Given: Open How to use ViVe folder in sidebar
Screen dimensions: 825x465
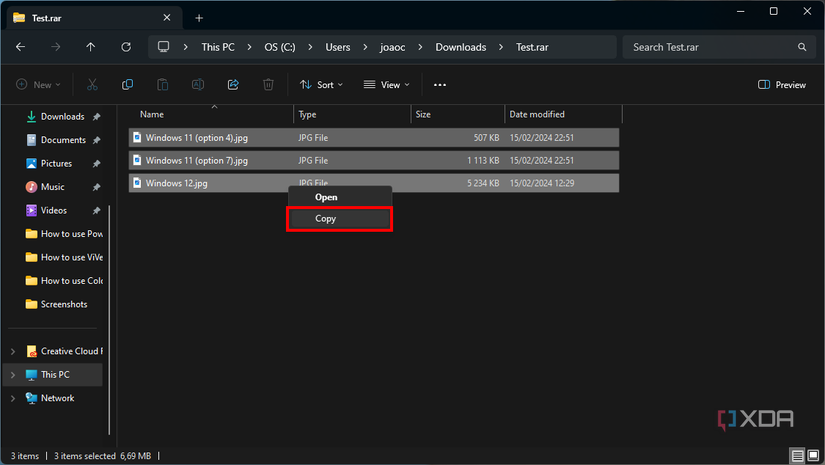Looking at the screenshot, I should [64, 257].
